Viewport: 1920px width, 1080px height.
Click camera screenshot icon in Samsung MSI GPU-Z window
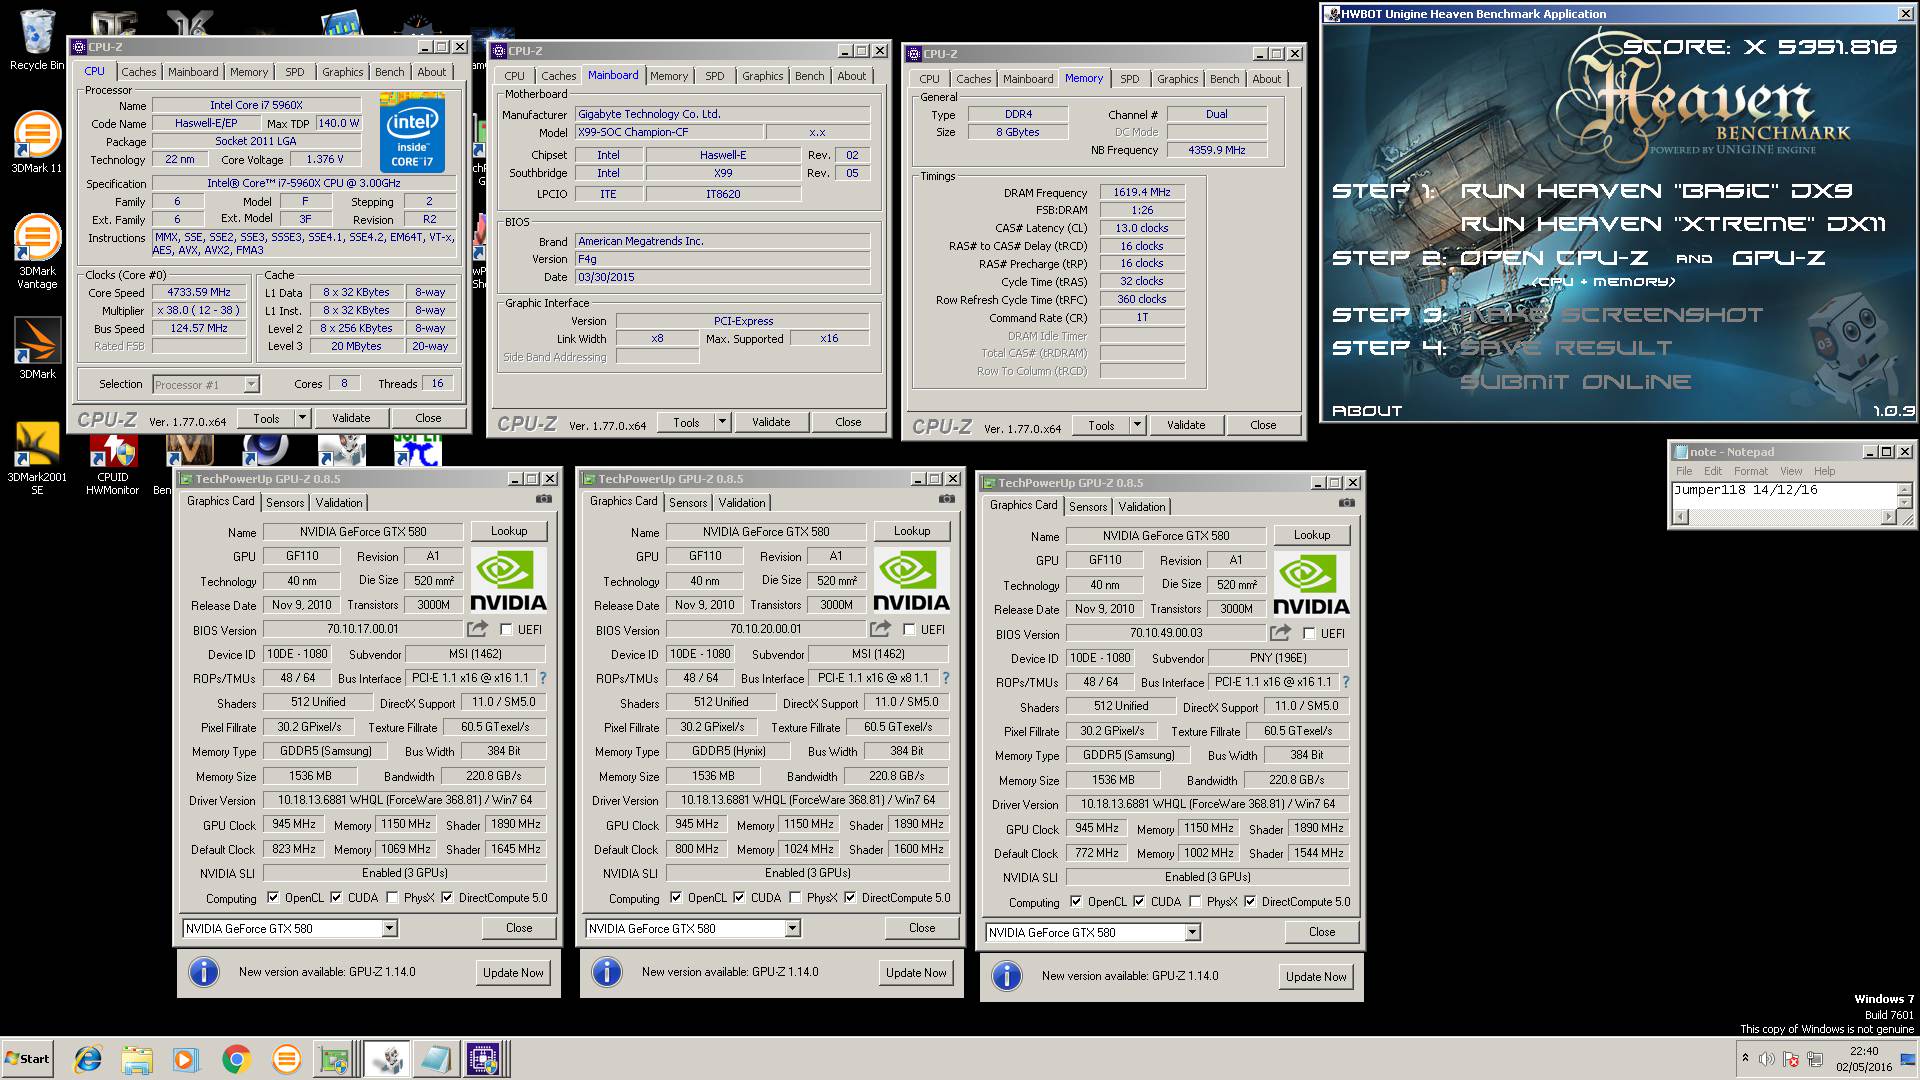tap(543, 499)
